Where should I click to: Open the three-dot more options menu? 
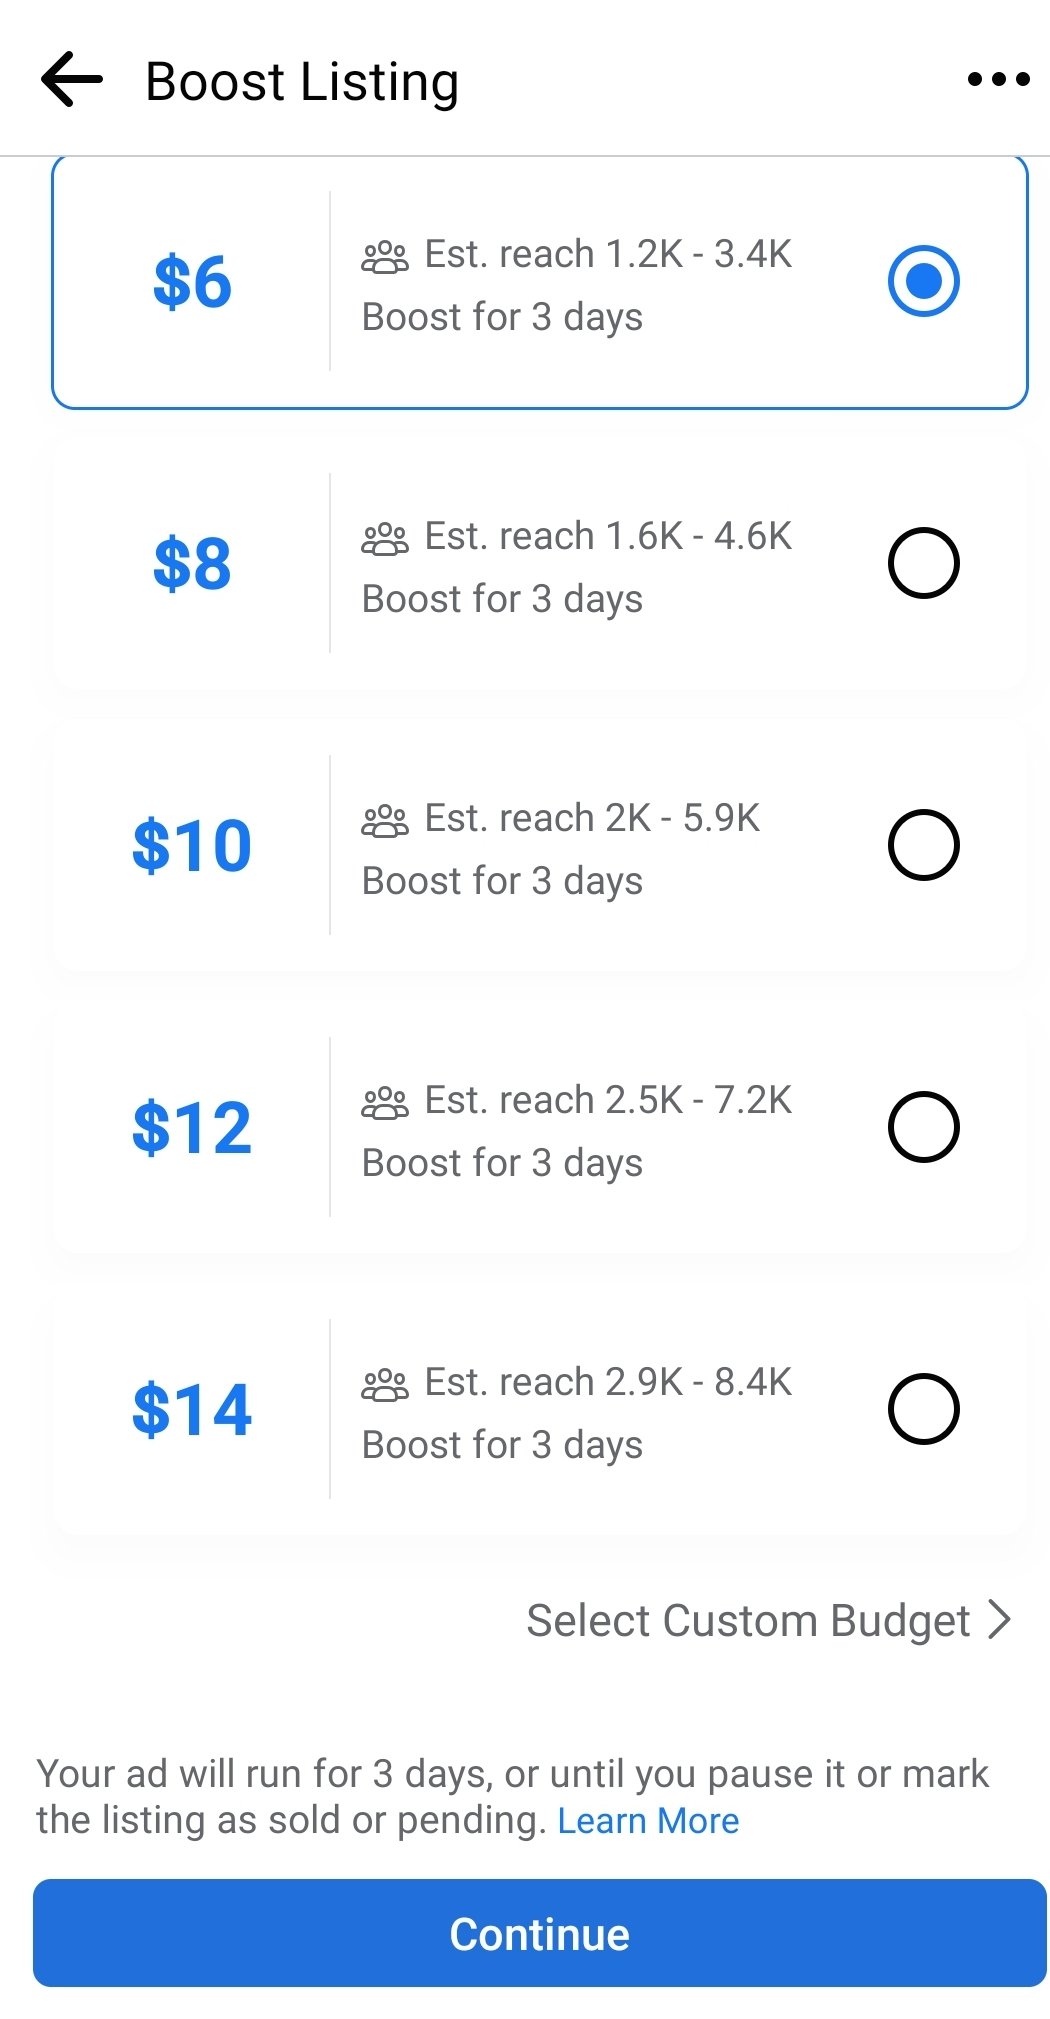[x=998, y=80]
